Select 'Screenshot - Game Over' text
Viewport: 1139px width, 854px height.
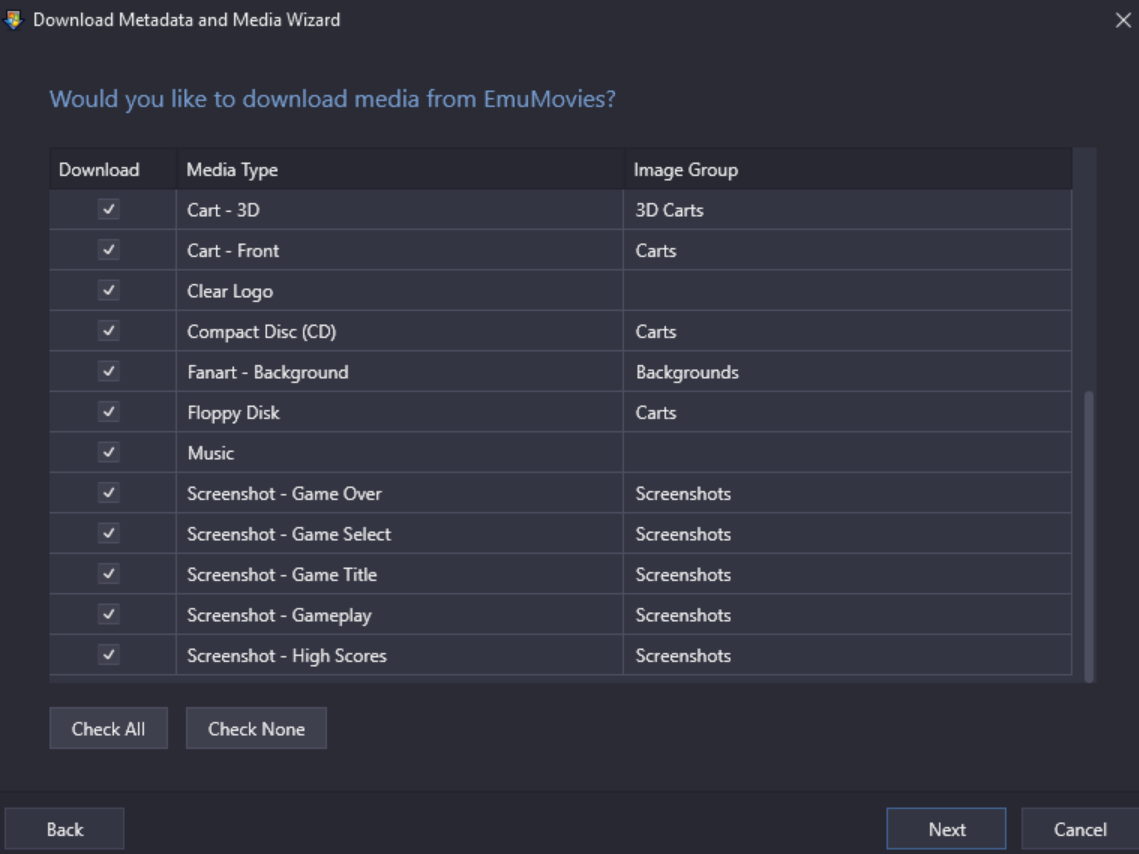click(284, 494)
